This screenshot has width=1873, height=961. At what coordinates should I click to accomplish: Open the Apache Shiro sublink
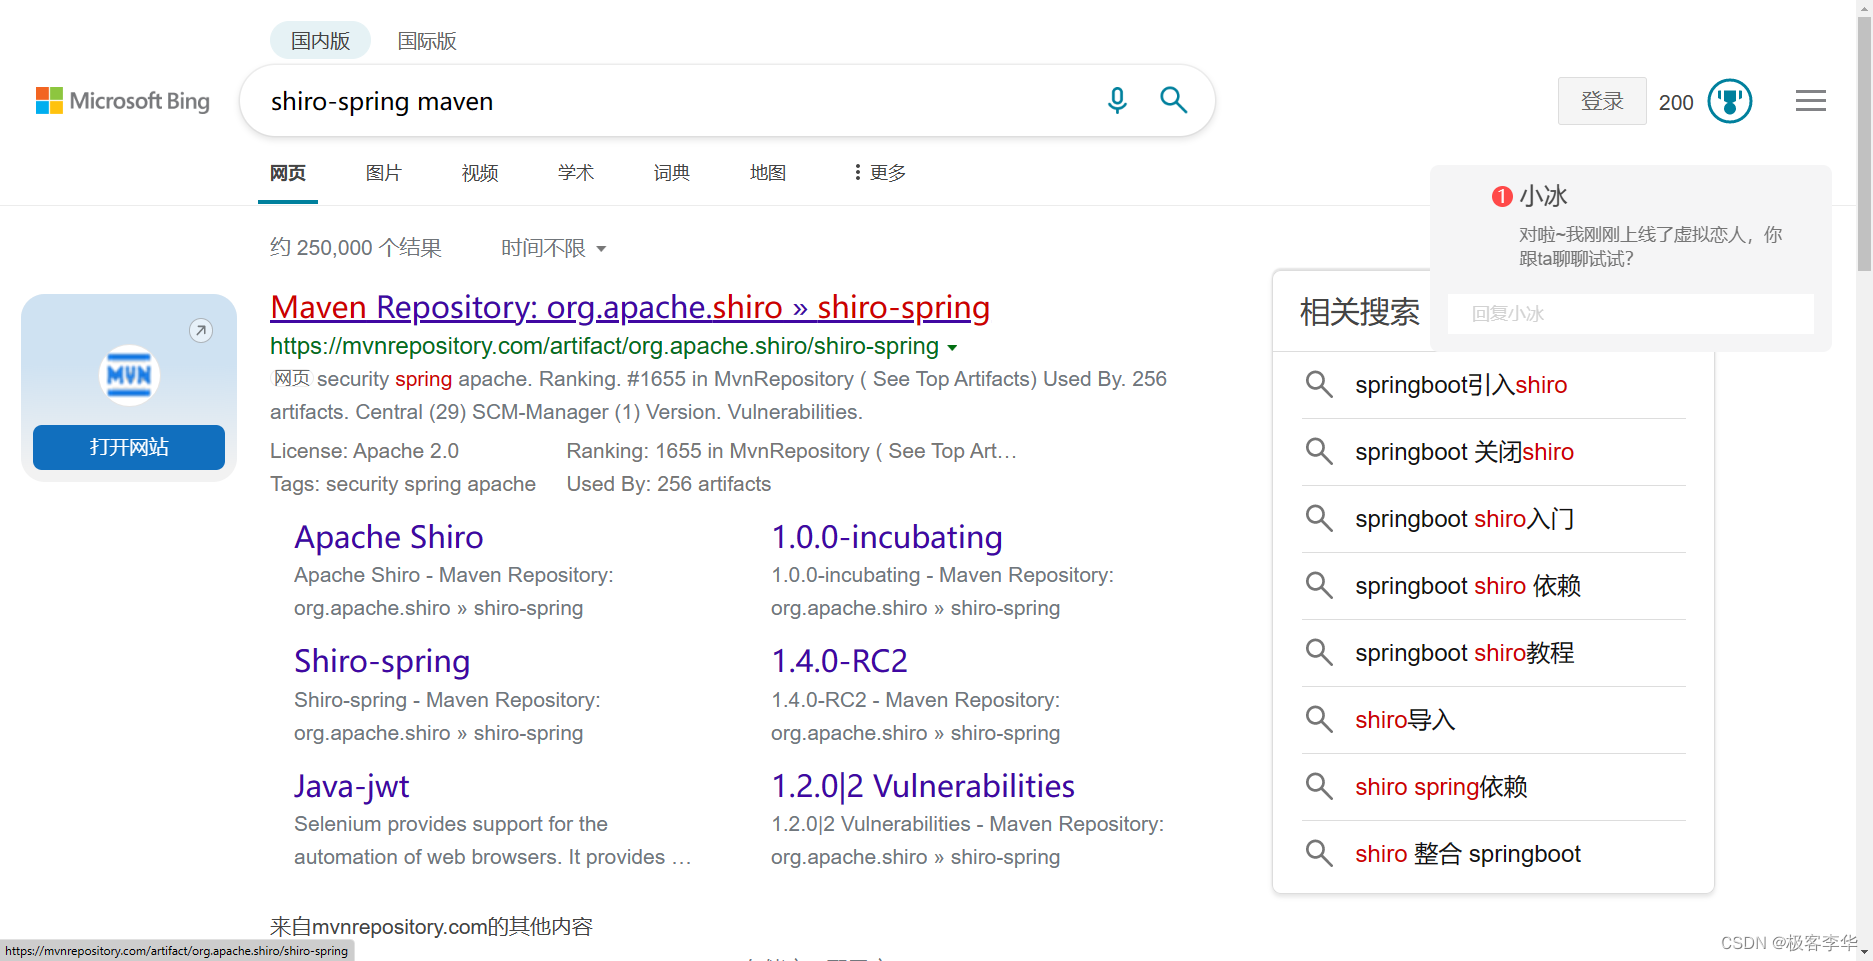[389, 537]
